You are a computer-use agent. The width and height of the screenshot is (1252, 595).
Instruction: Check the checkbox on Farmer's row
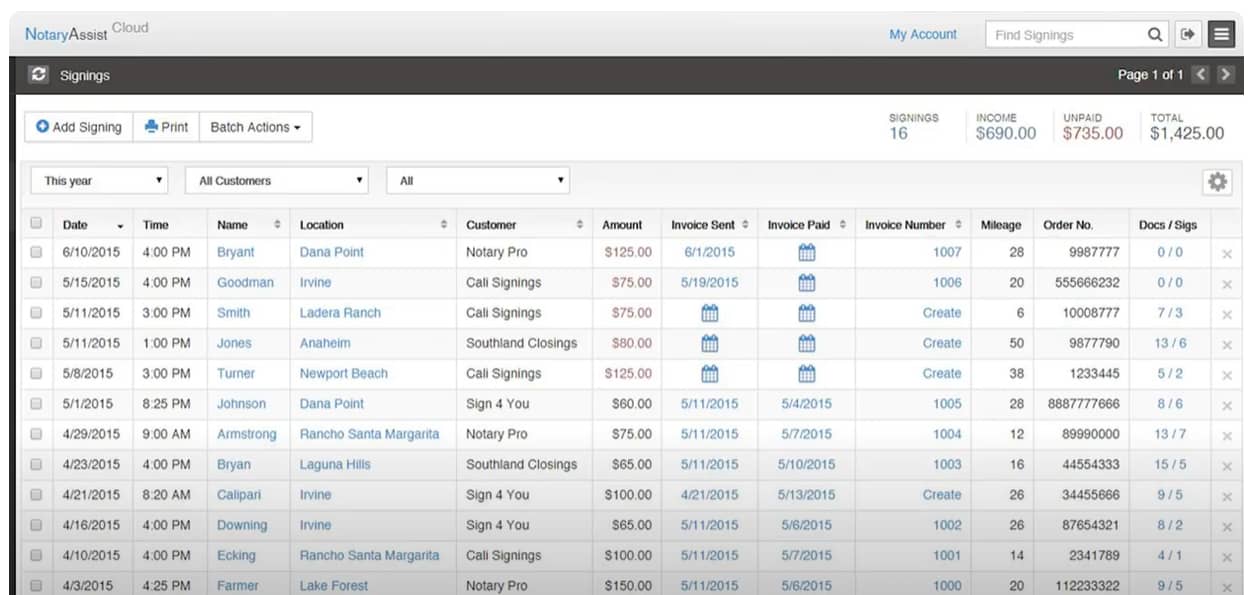[x=36, y=586]
